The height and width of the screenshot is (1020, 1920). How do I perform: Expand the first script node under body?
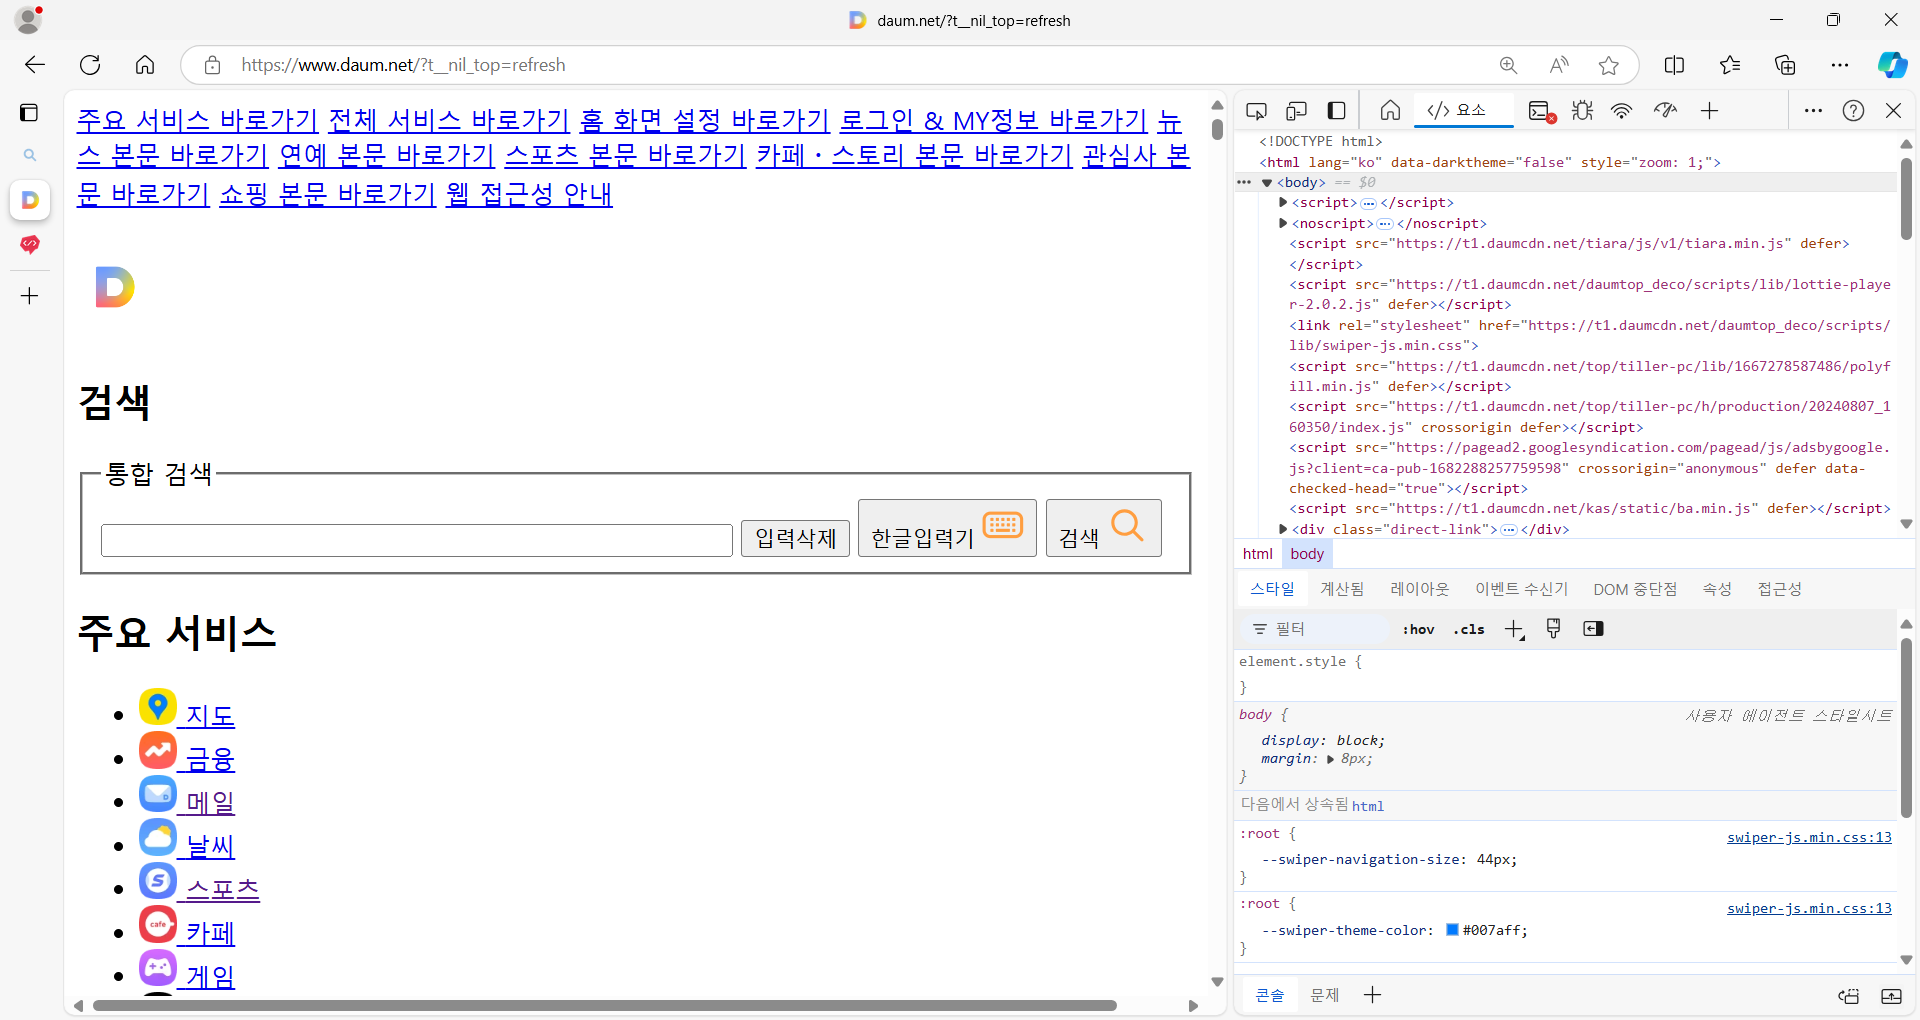pyautogui.click(x=1283, y=203)
